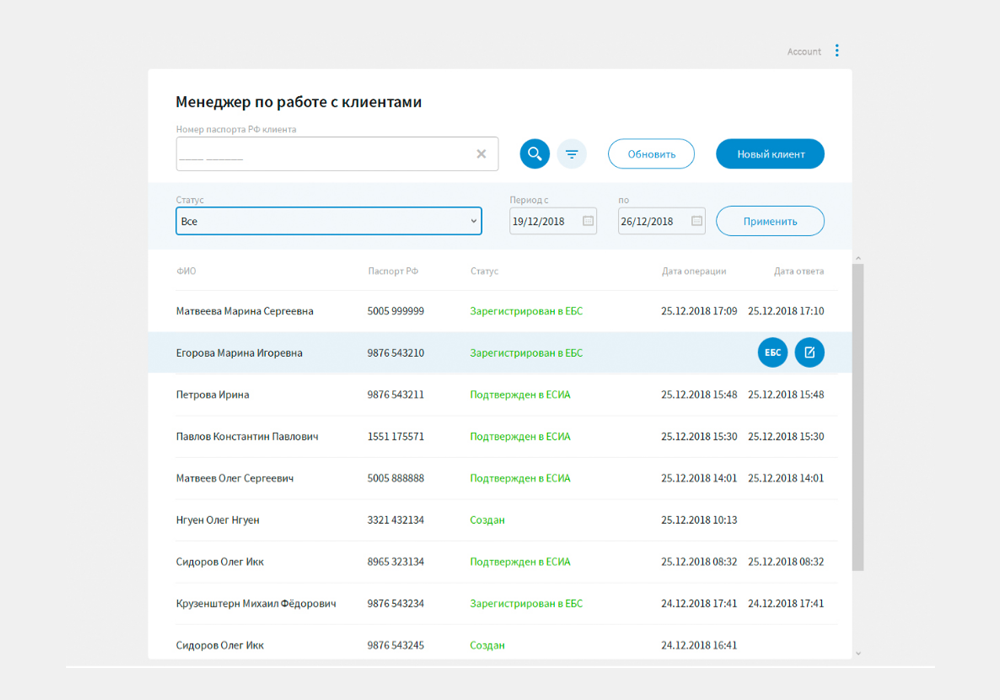The image size is (1000, 700).
Task: Click passport number 9876 543234
Action: click(395, 604)
